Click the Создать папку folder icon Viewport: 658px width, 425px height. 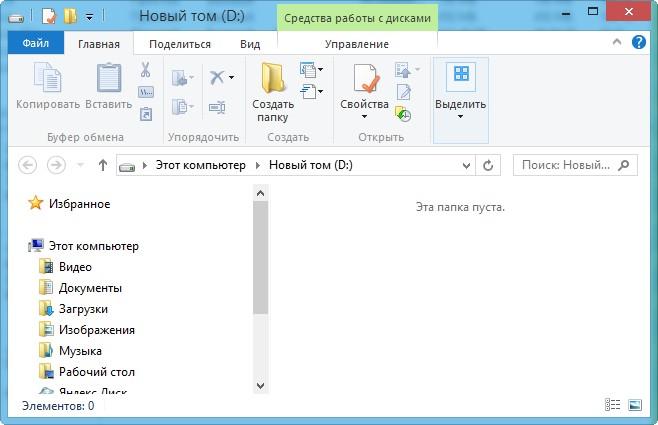point(273,78)
